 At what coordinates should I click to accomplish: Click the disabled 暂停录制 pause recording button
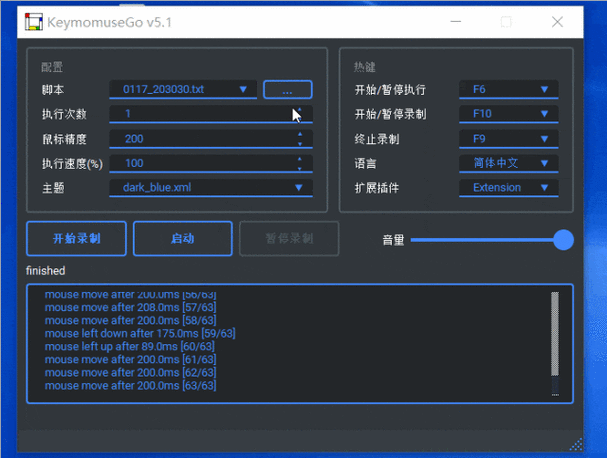click(x=289, y=238)
